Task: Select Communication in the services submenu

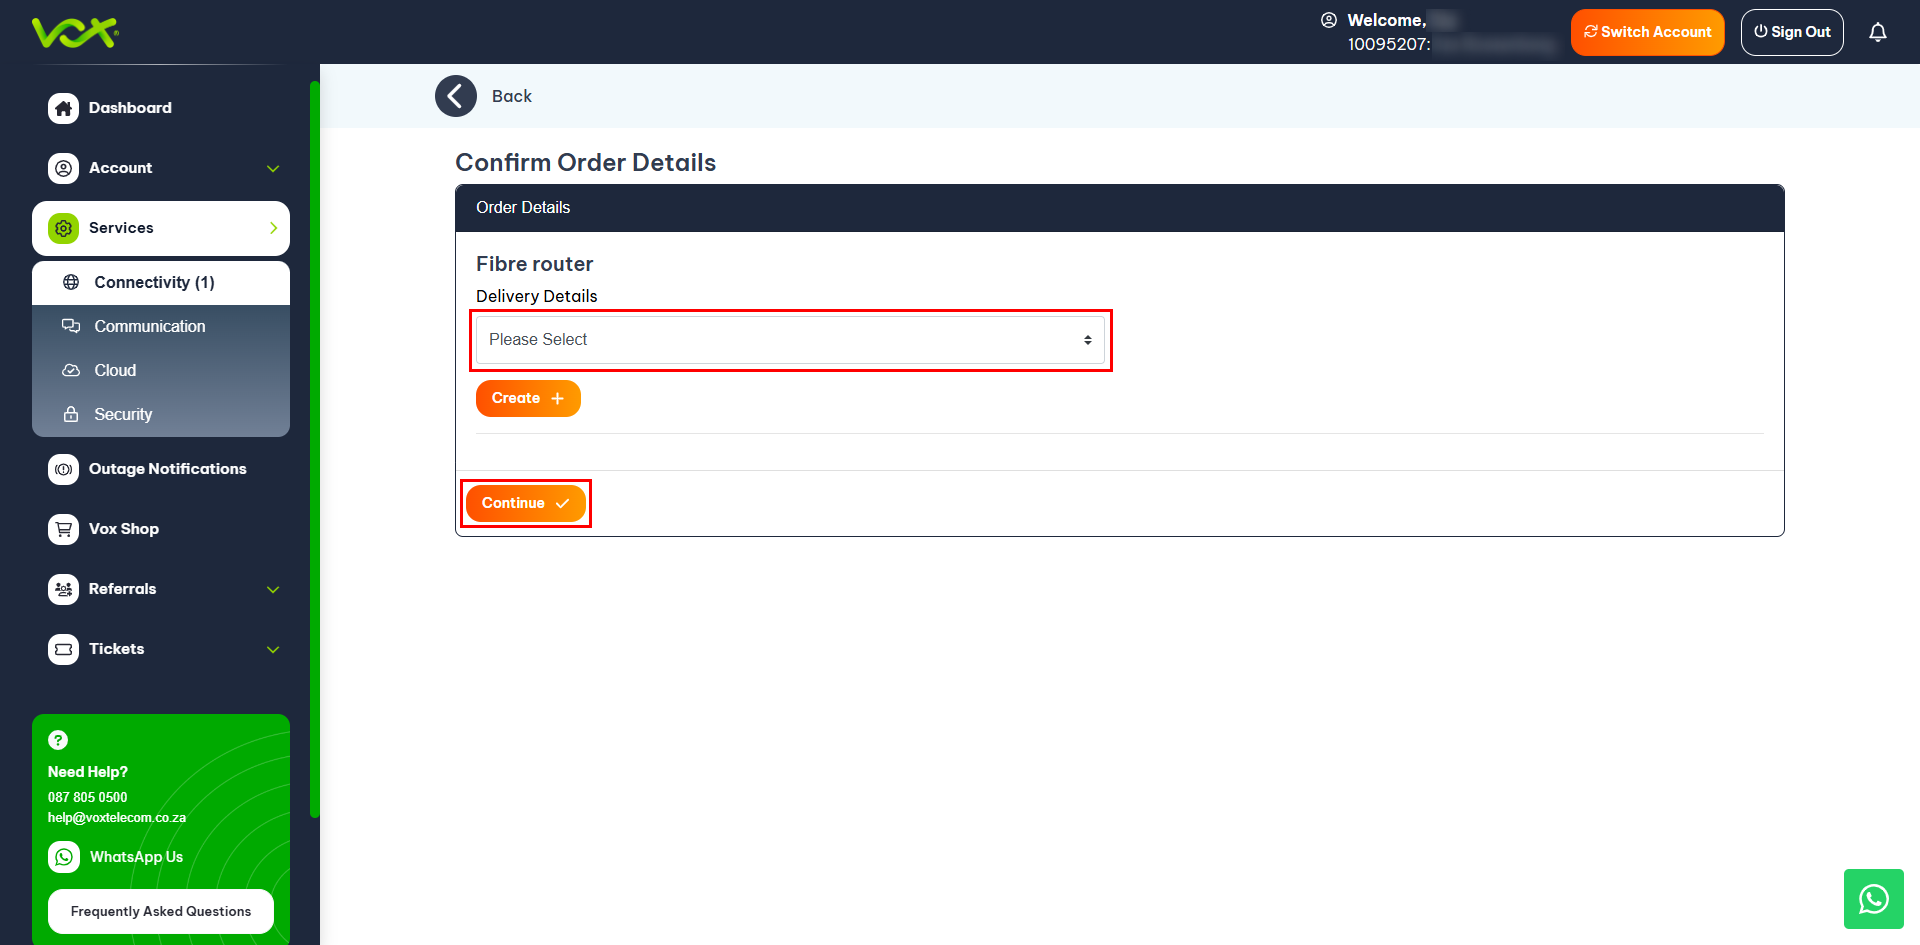Action: (149, 327)
